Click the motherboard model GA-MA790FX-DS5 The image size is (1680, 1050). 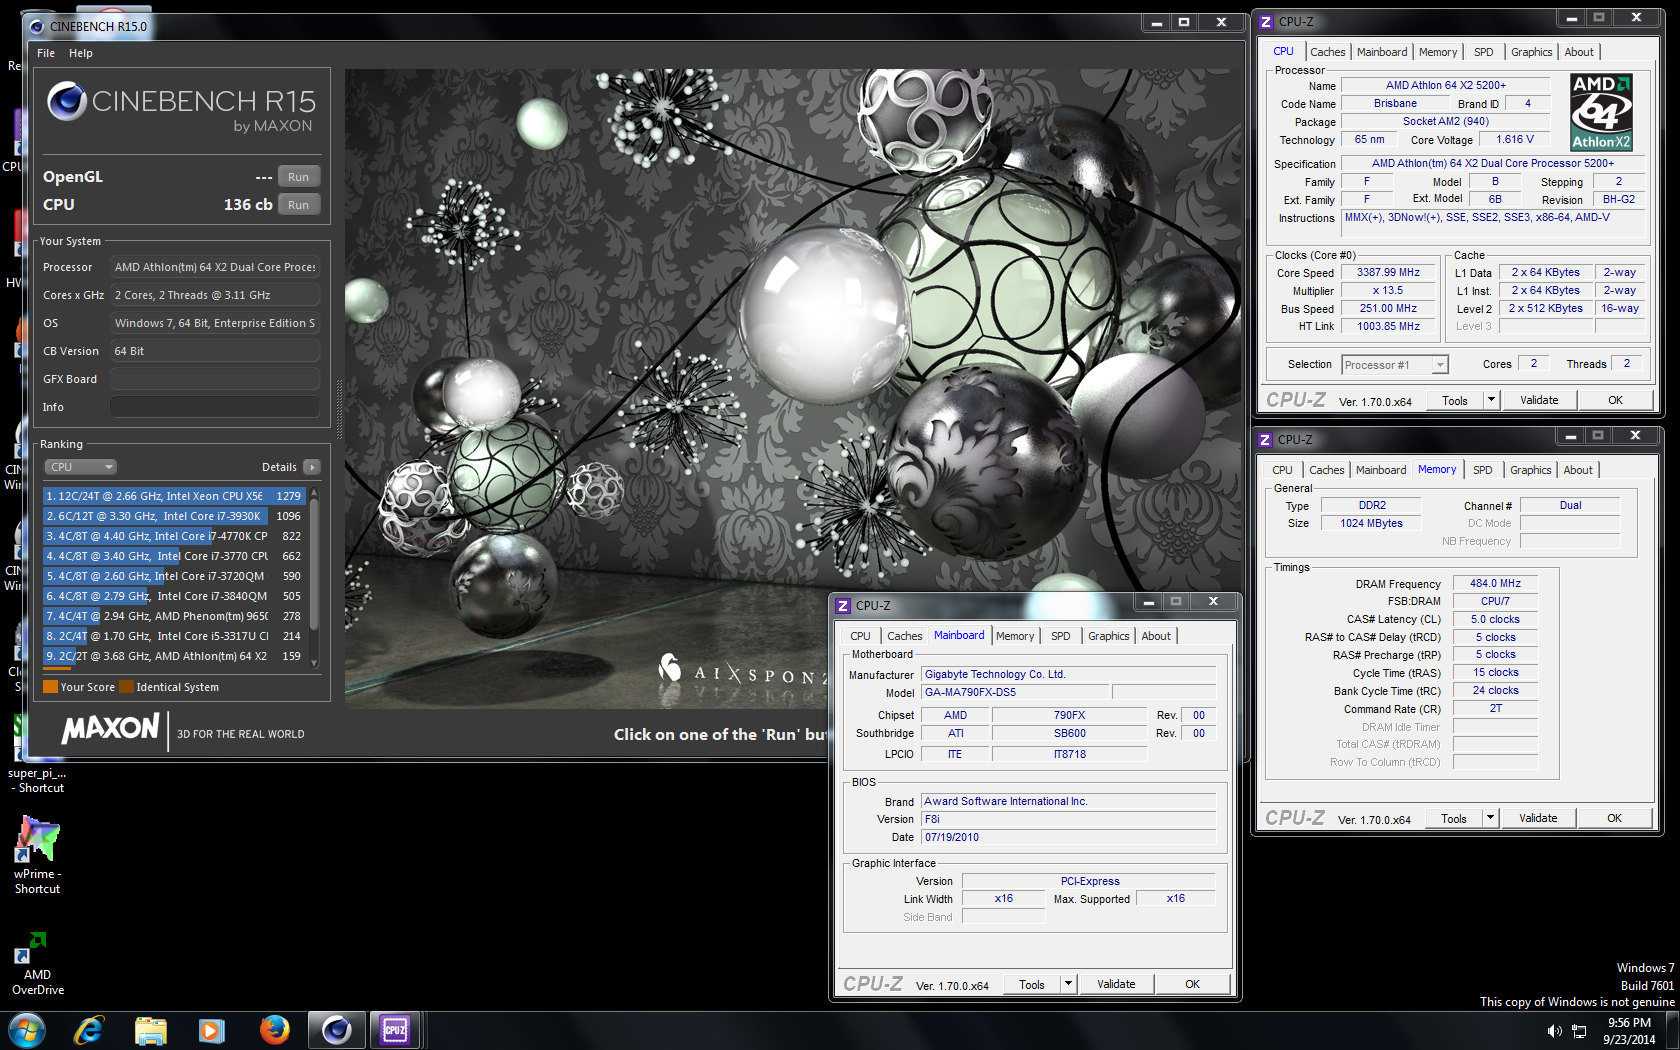click(x=1015, y=692)
